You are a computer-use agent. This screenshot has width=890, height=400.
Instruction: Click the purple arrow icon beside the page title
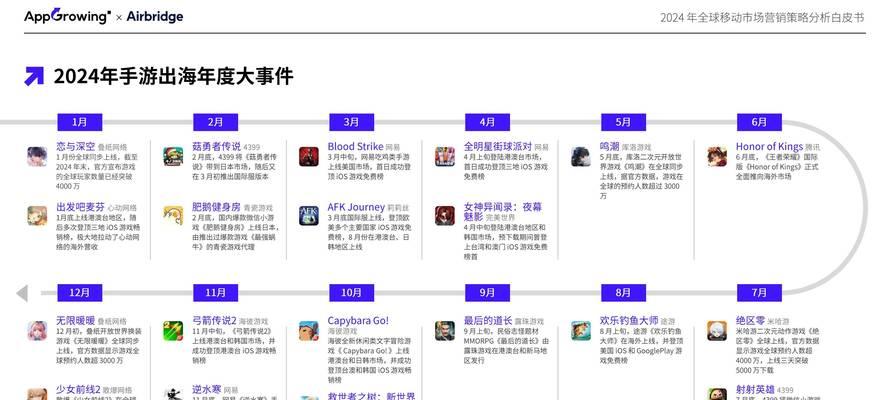pos(34,76)
